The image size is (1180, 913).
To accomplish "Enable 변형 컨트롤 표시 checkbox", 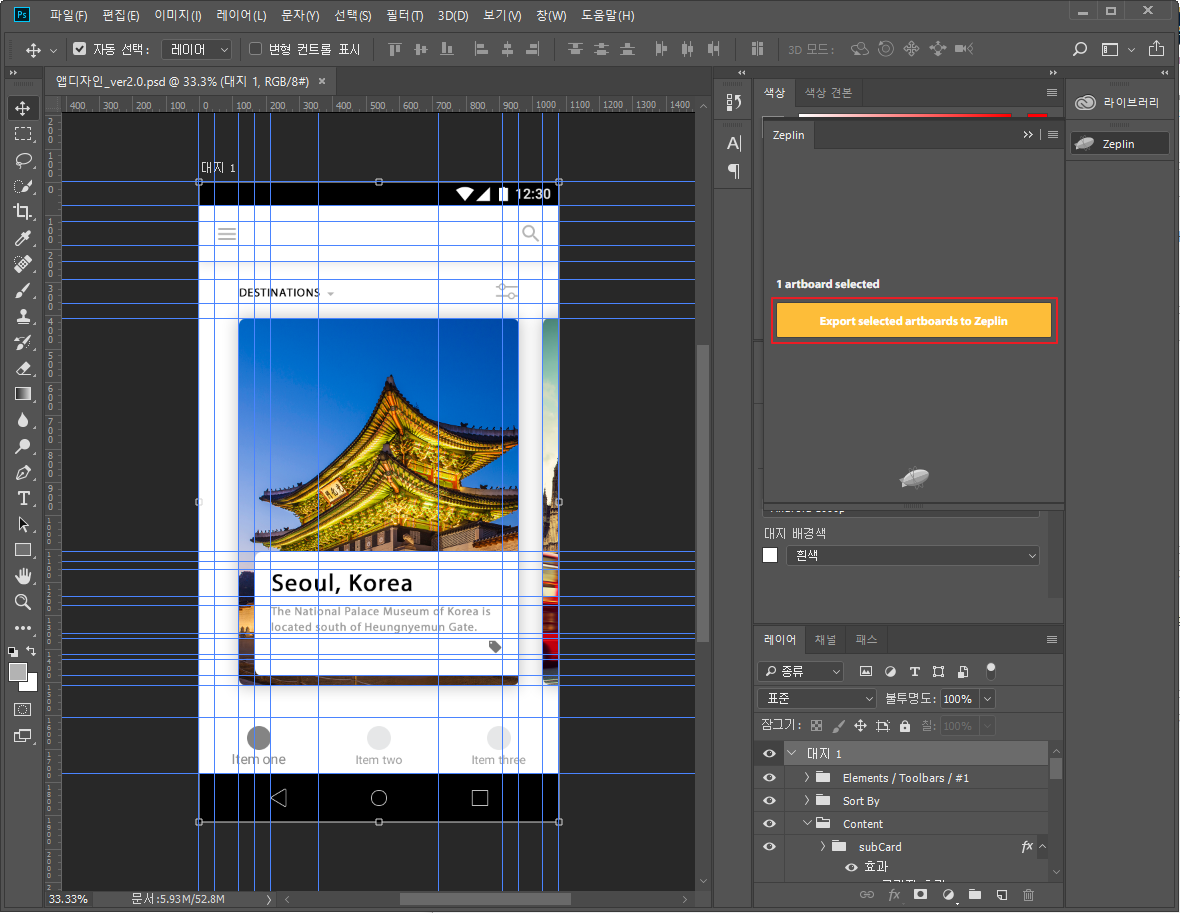I will pyautogui.click(x=255, y=49).
